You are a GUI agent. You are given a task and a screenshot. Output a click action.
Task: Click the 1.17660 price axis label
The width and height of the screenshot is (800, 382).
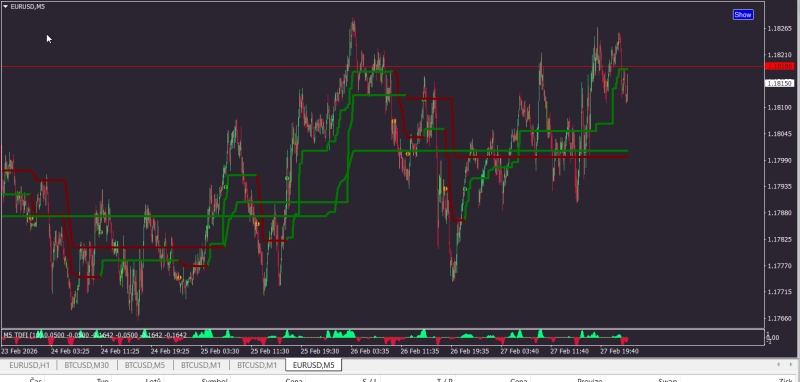[x=780, y=319]
